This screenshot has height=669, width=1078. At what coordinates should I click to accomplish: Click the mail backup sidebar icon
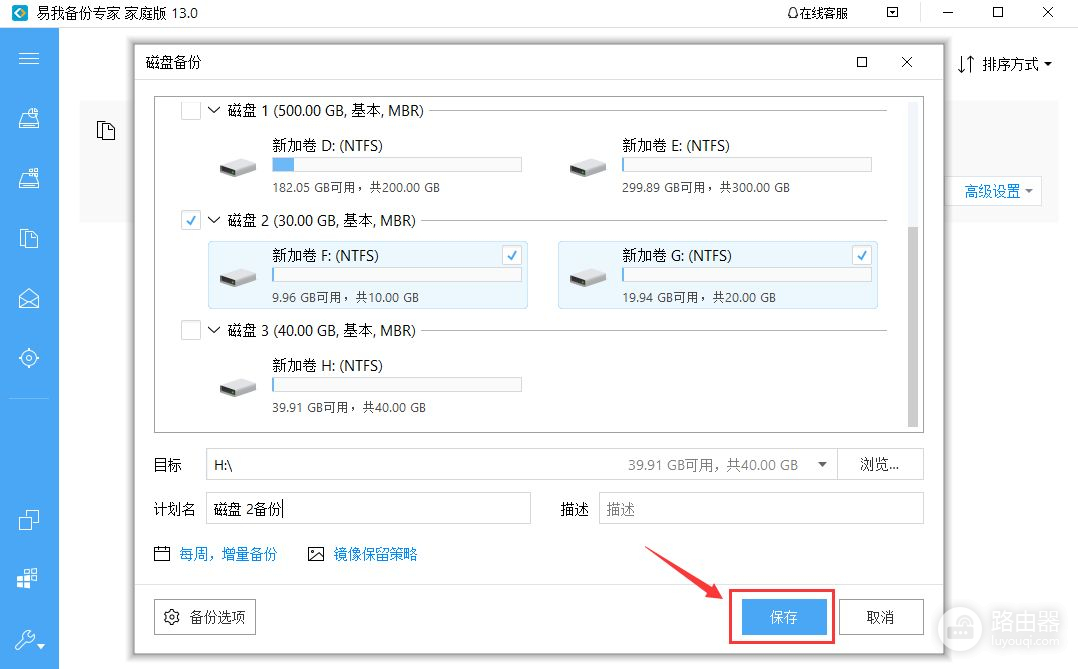[x=29, y=298]
